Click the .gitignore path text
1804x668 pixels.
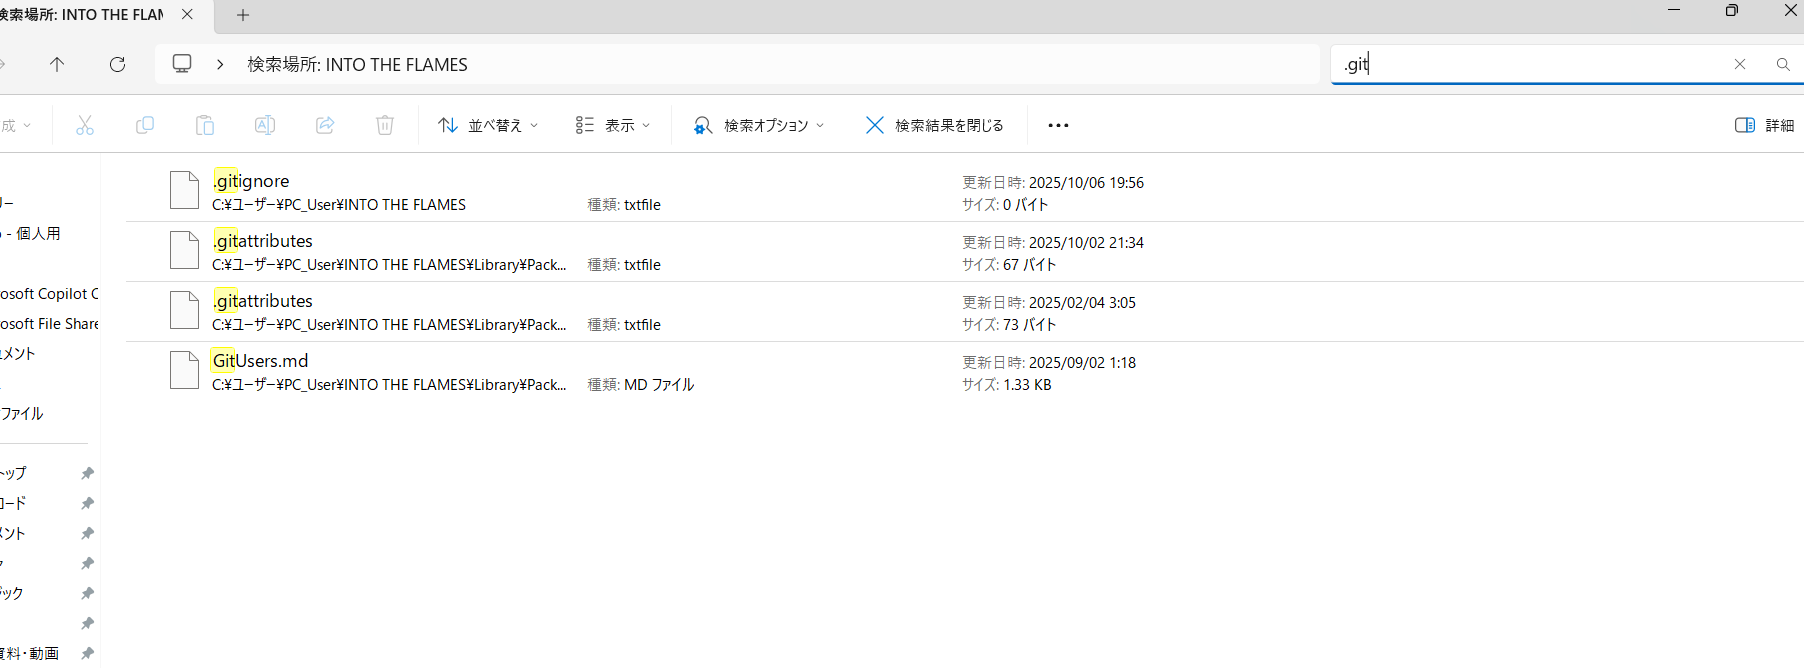pyautogui.click(x=339, y=205)
